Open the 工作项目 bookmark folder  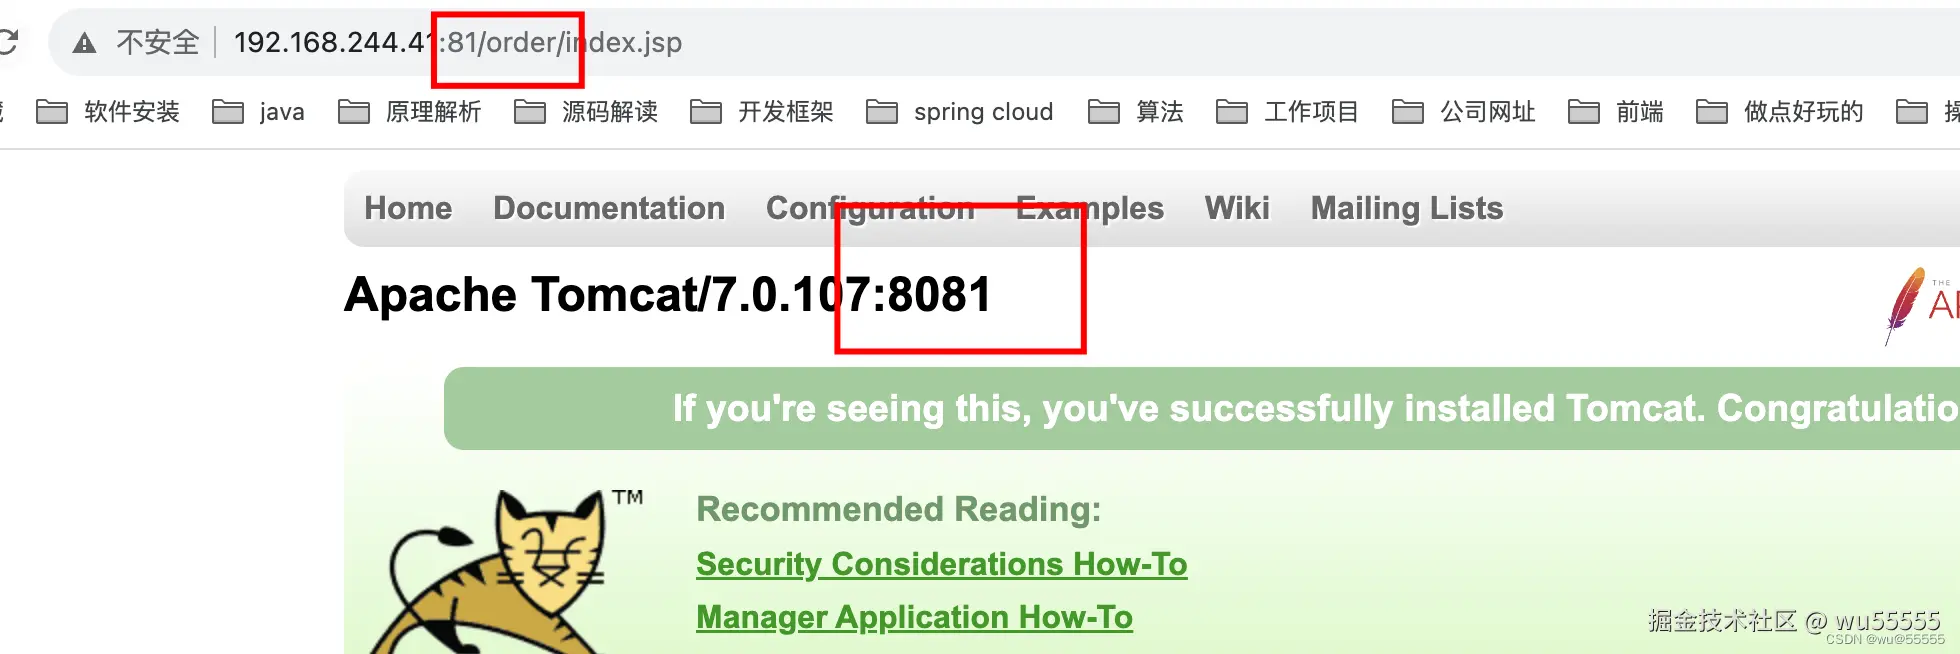pyautogui.click(x=1288, y=111)
